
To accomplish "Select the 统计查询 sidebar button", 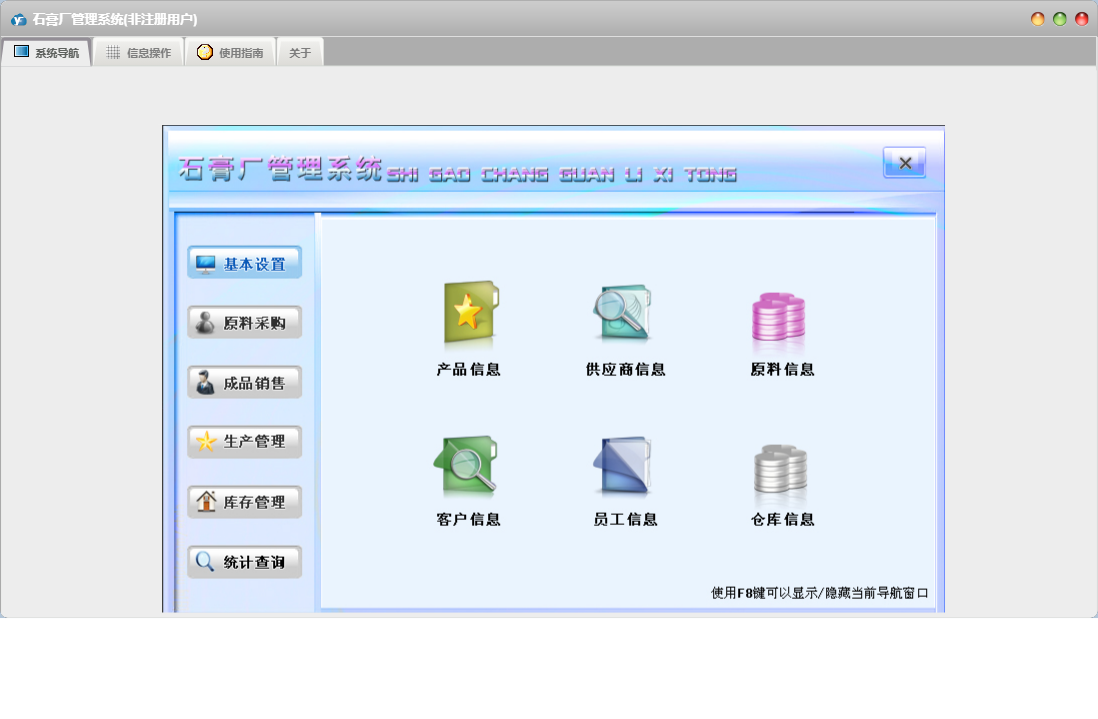I will click(244, 562).
